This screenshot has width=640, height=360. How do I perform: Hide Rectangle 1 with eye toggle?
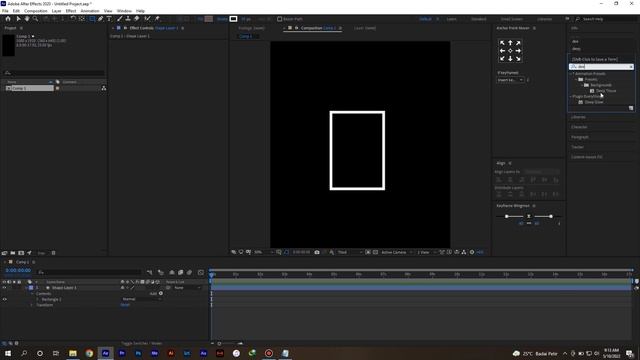4,299
